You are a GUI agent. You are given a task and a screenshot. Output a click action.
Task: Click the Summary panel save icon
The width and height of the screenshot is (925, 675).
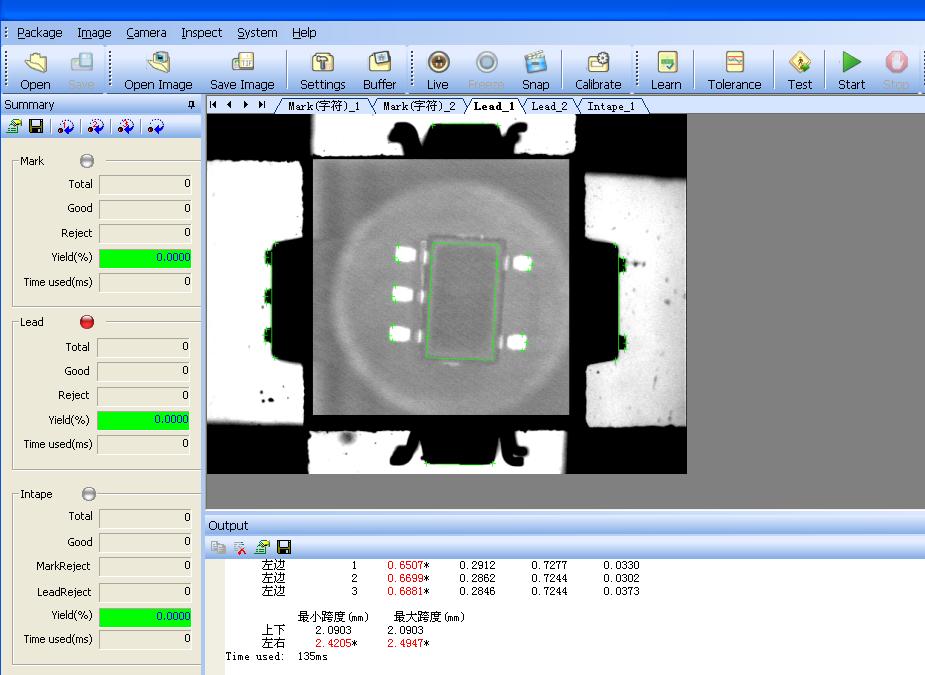pyautogui.click(x=36, y=127)
